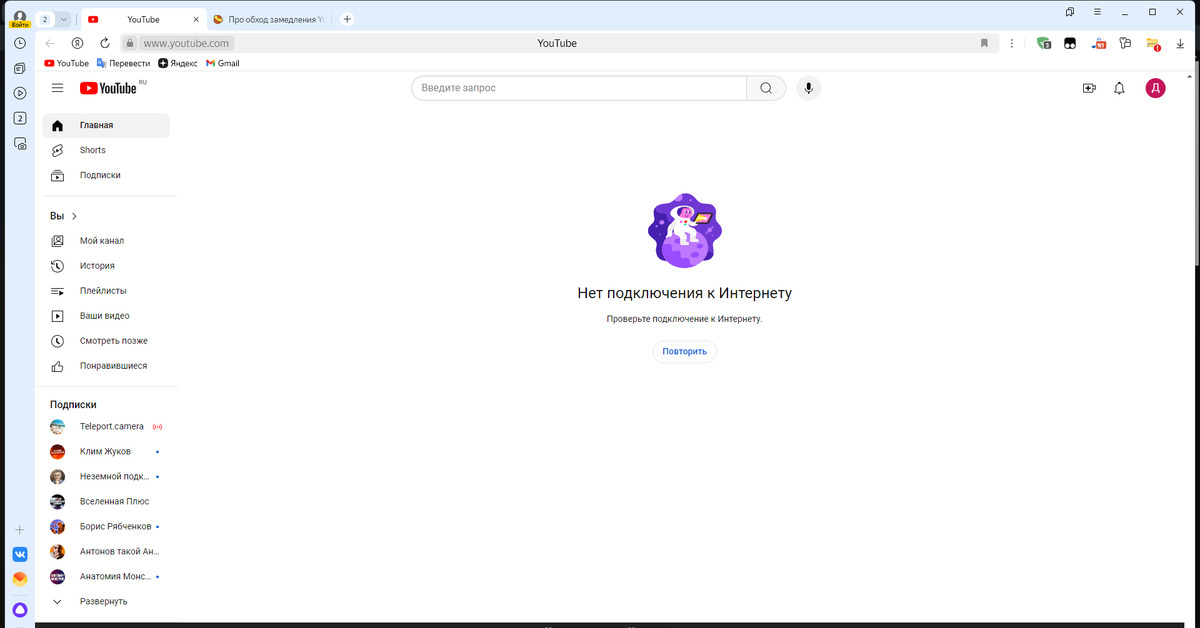
Task: Open the side panel play media icon
Action: 19,93
